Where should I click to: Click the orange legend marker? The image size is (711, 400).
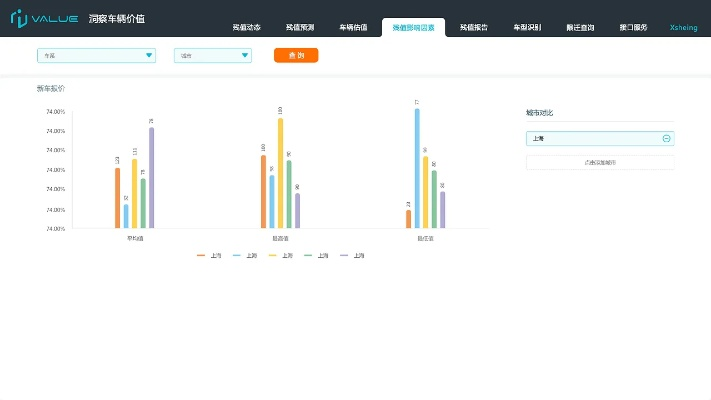[x=201, y=256]
